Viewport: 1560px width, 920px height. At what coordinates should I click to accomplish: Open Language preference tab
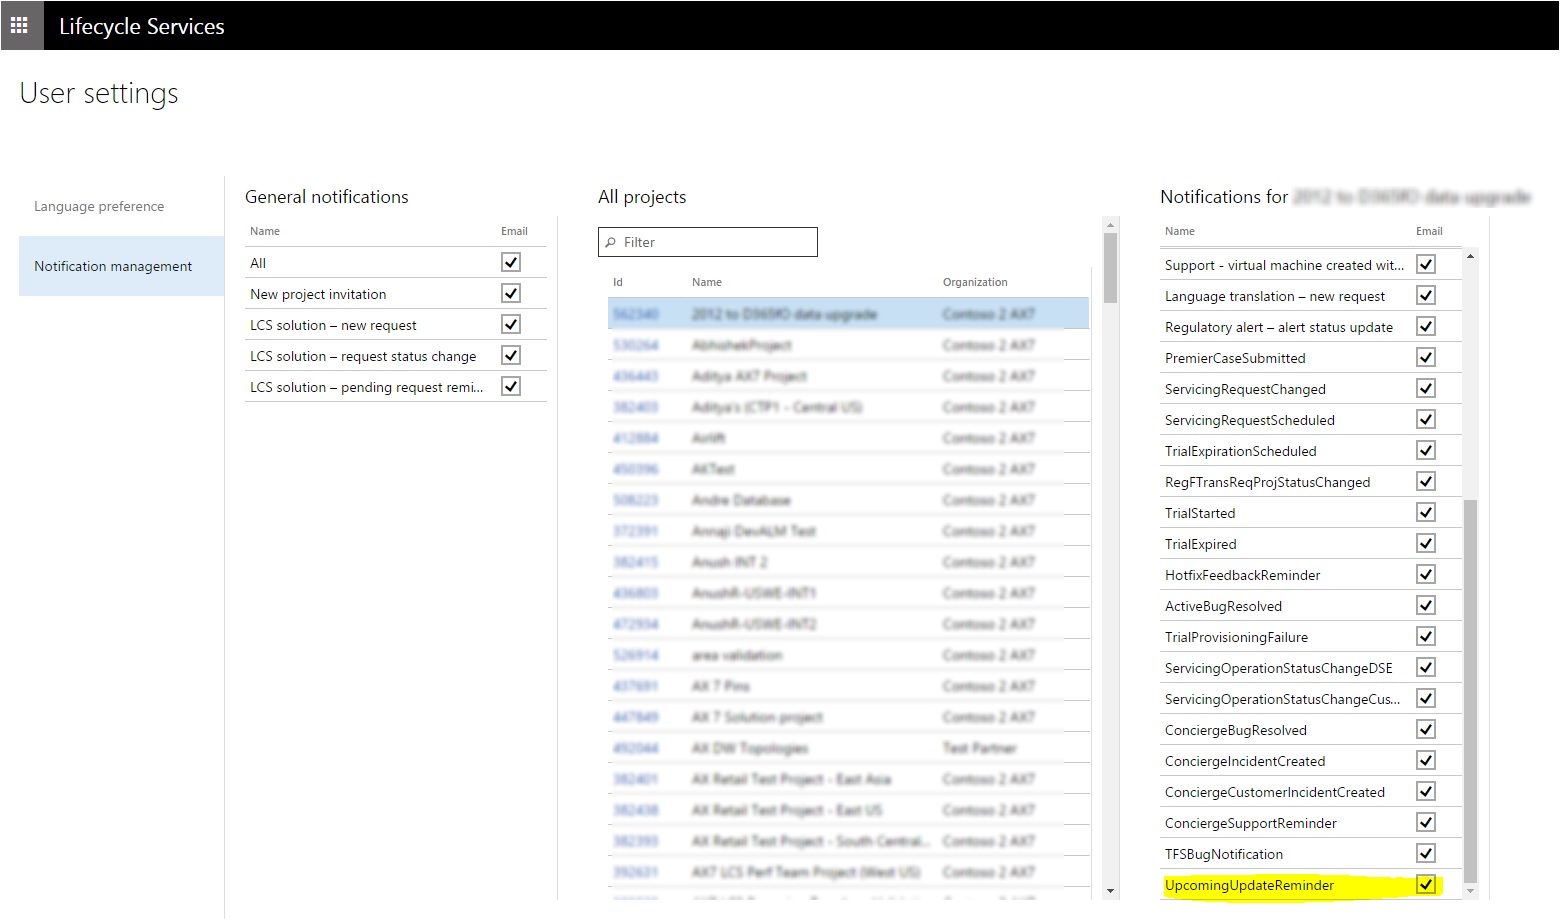coord(99,206)
